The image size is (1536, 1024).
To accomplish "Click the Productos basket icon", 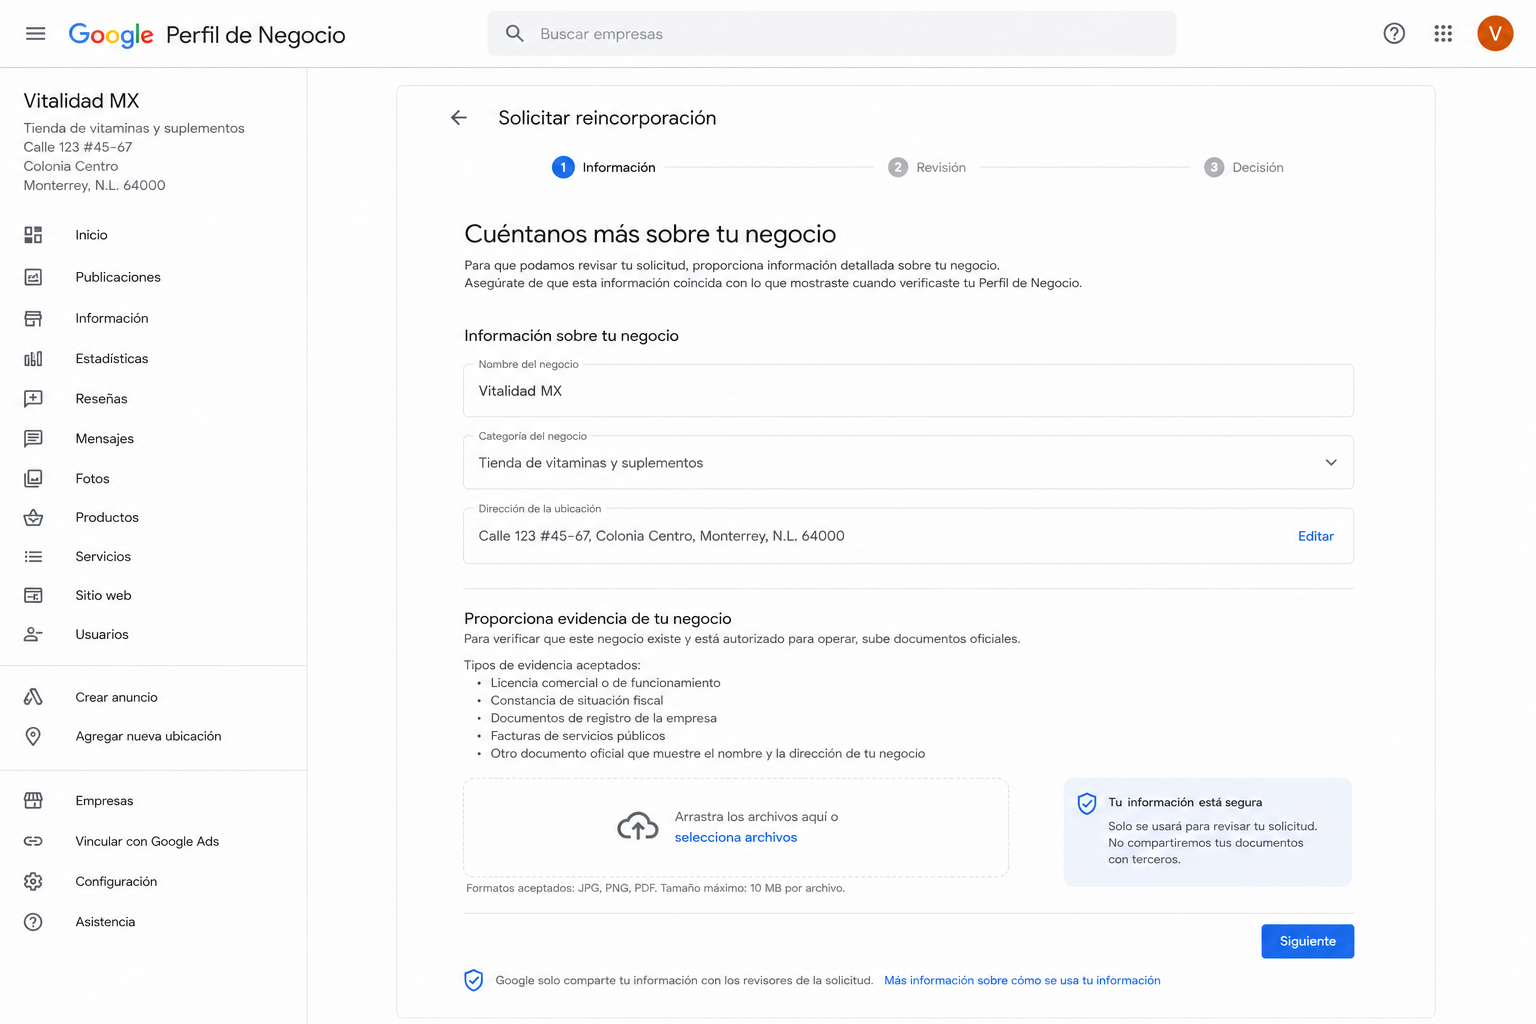I will point(33,517).
